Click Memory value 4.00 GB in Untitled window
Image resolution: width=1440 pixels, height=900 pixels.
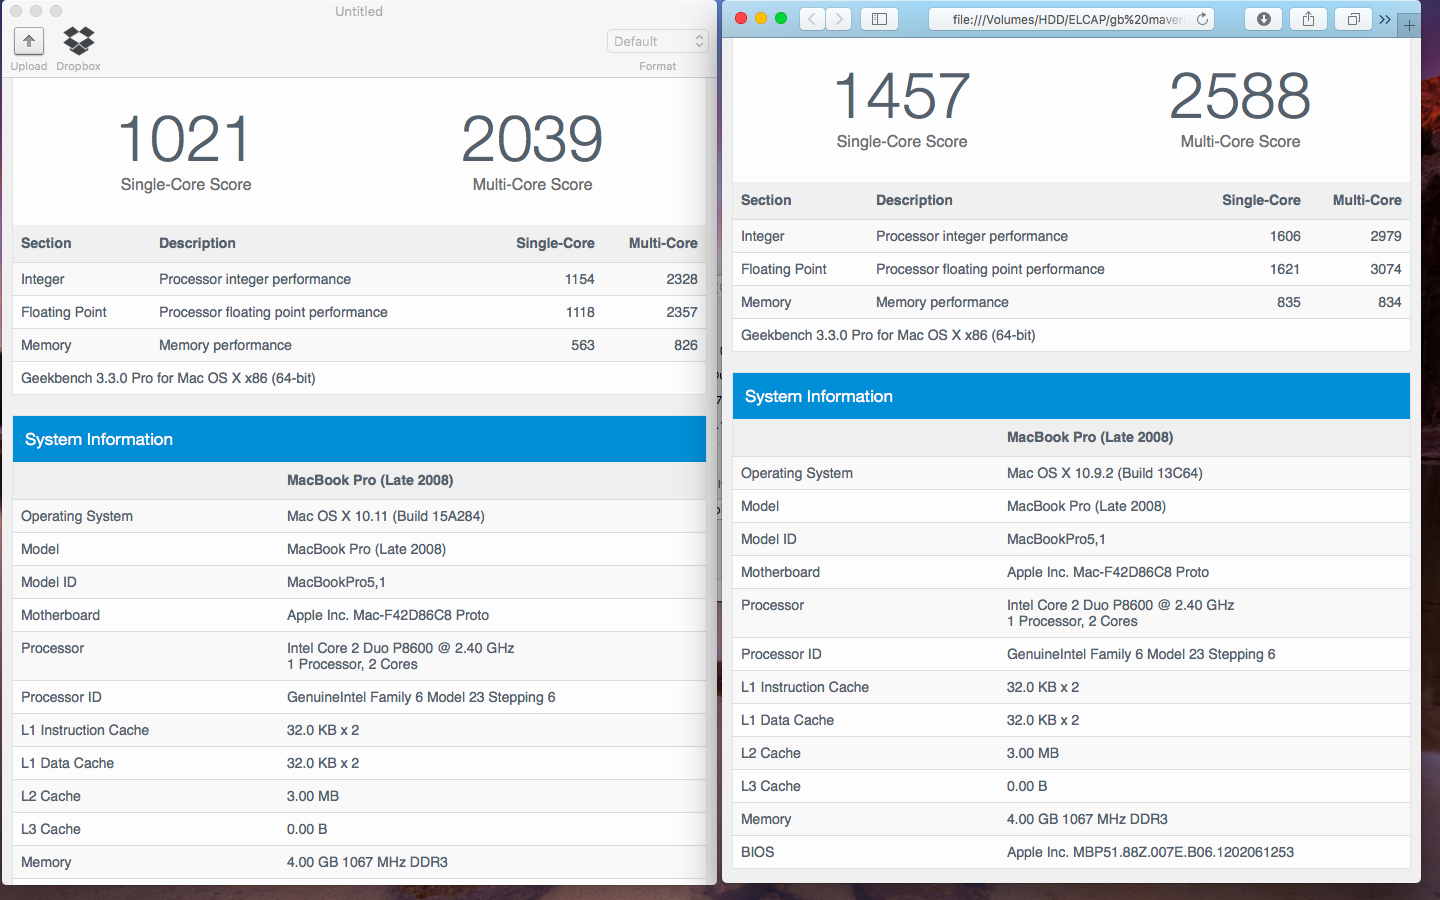tap(367, 862)
